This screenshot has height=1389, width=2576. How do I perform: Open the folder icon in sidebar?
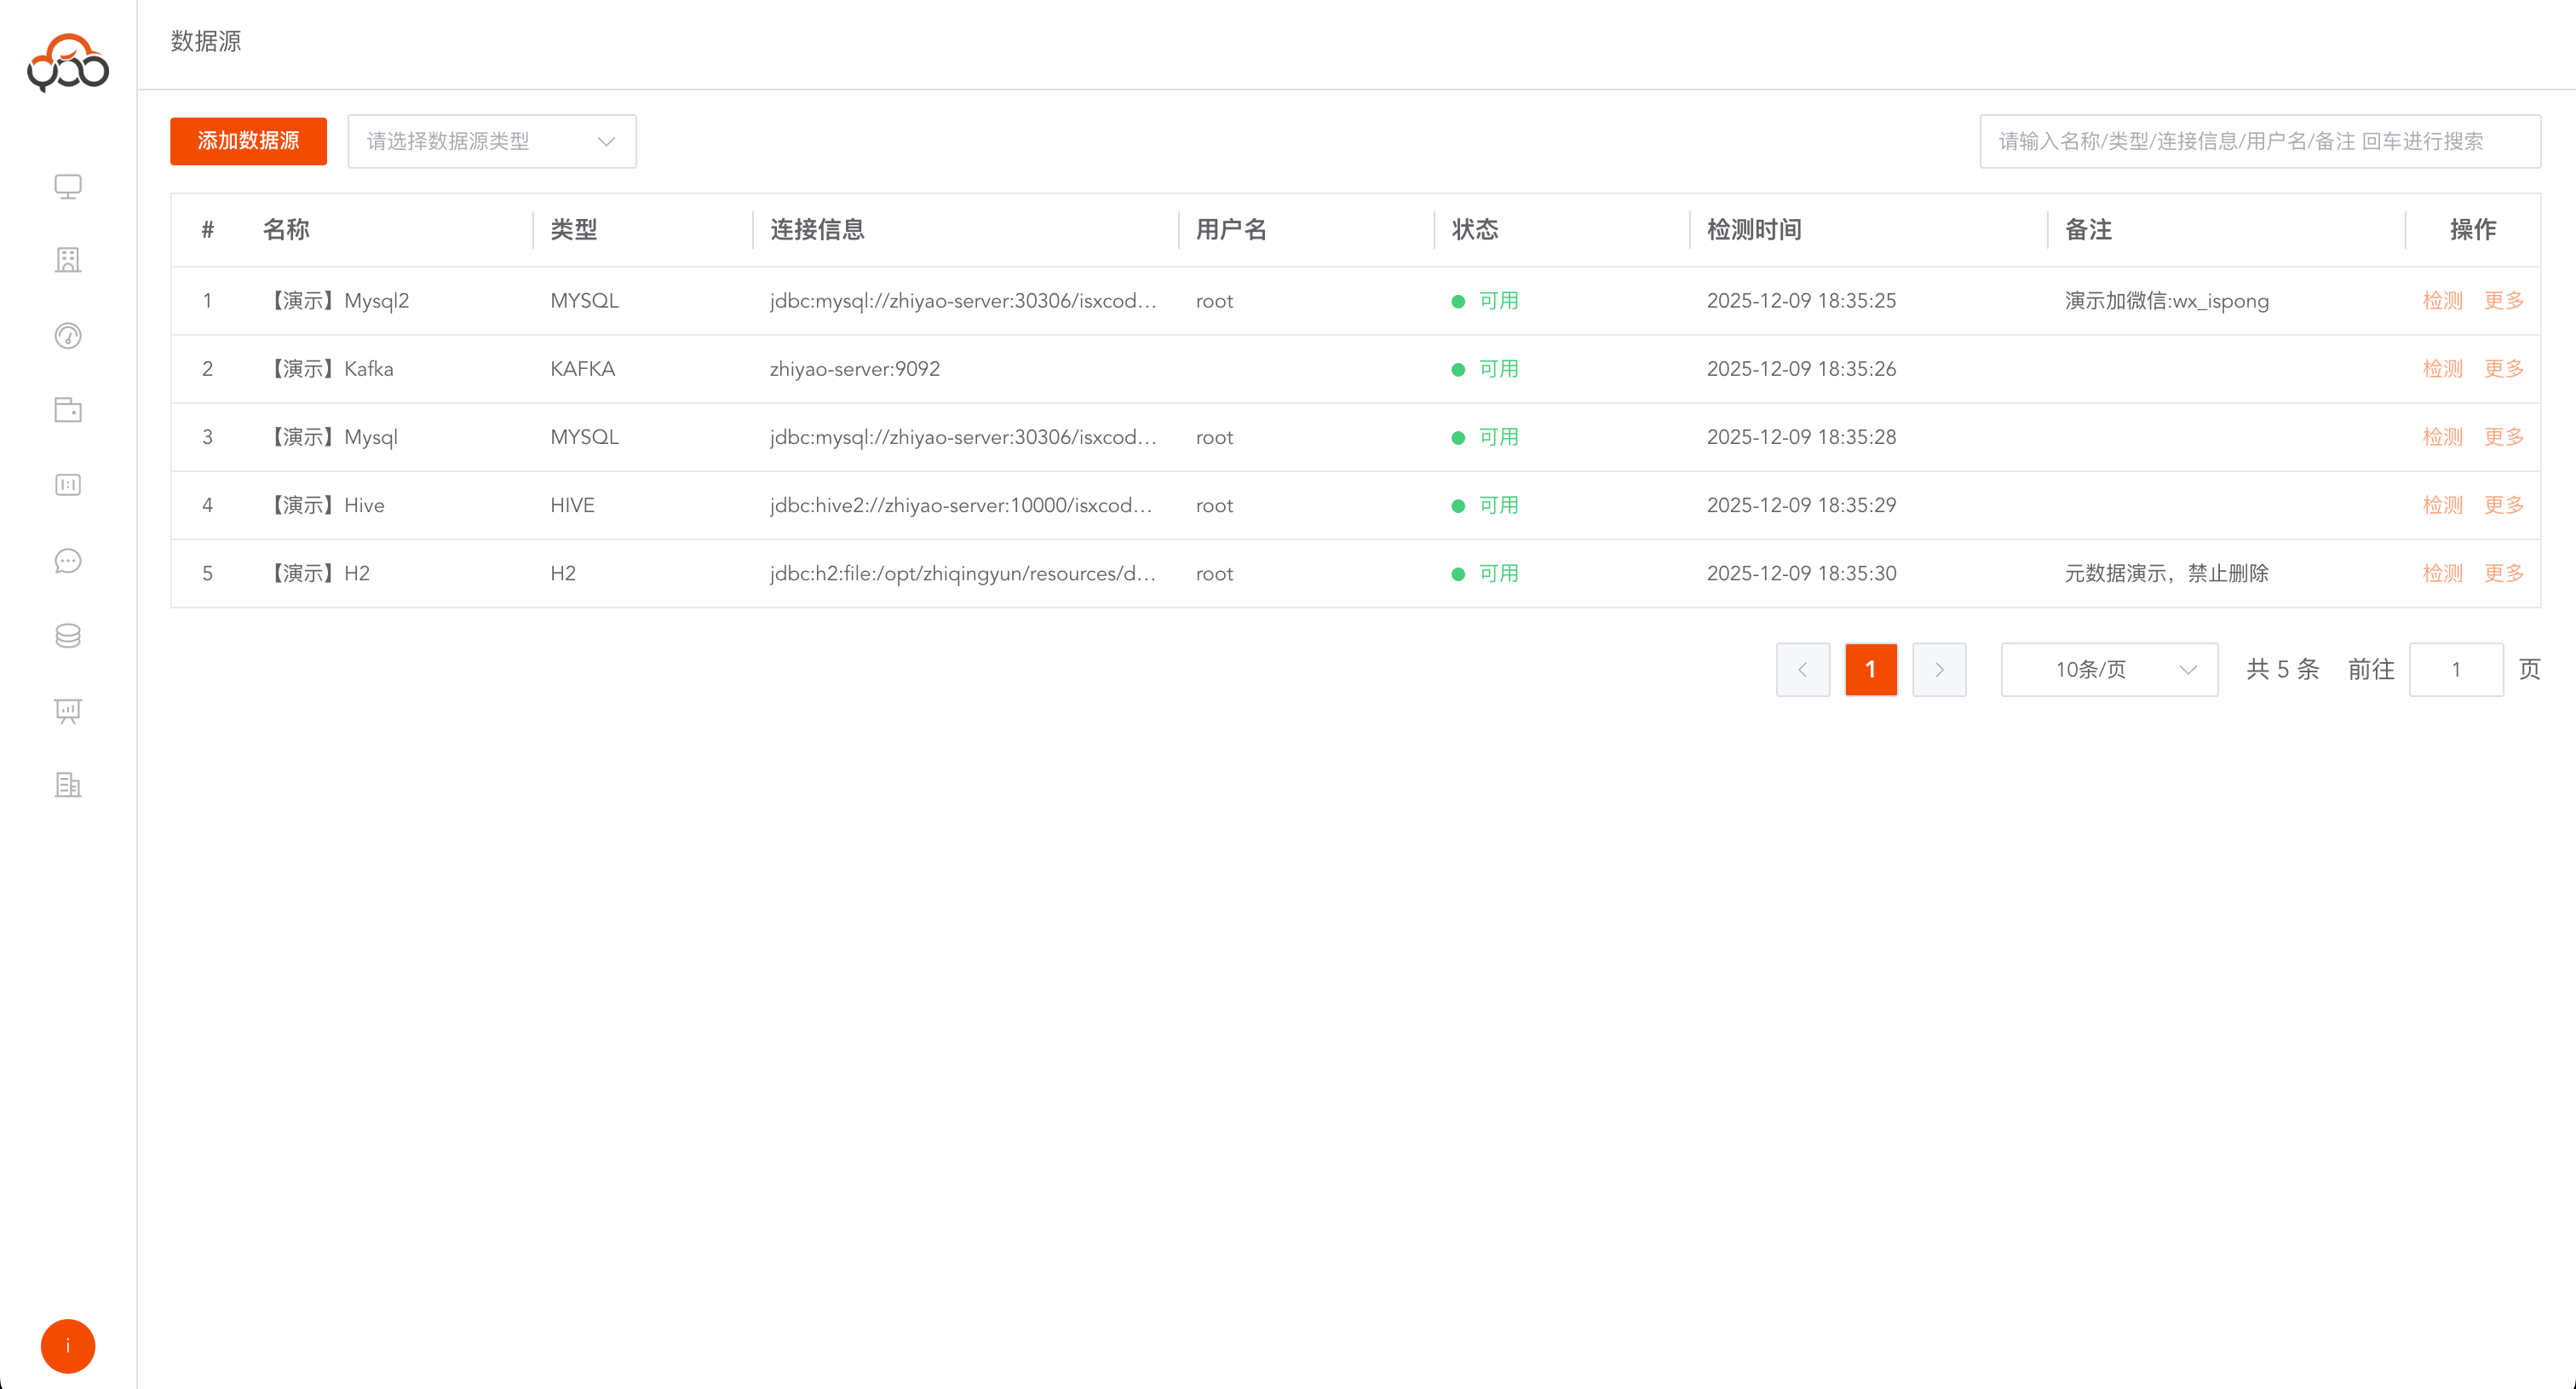click(68, 410)
